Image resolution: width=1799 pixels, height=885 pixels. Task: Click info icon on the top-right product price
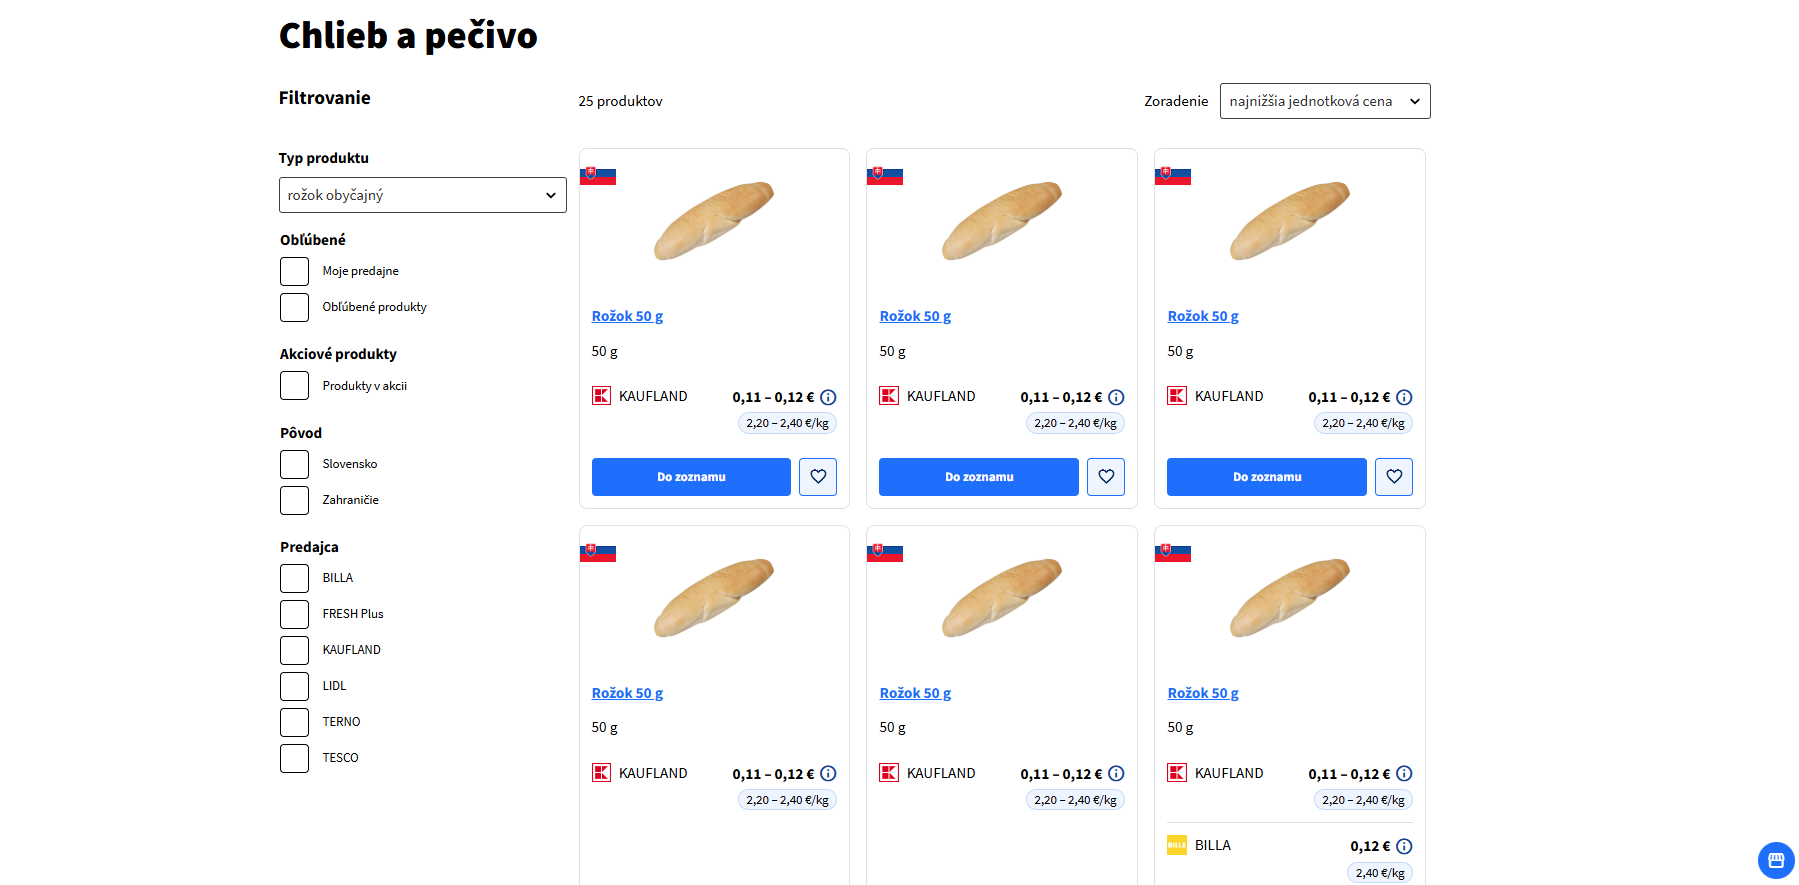[x=1404, y=397]
